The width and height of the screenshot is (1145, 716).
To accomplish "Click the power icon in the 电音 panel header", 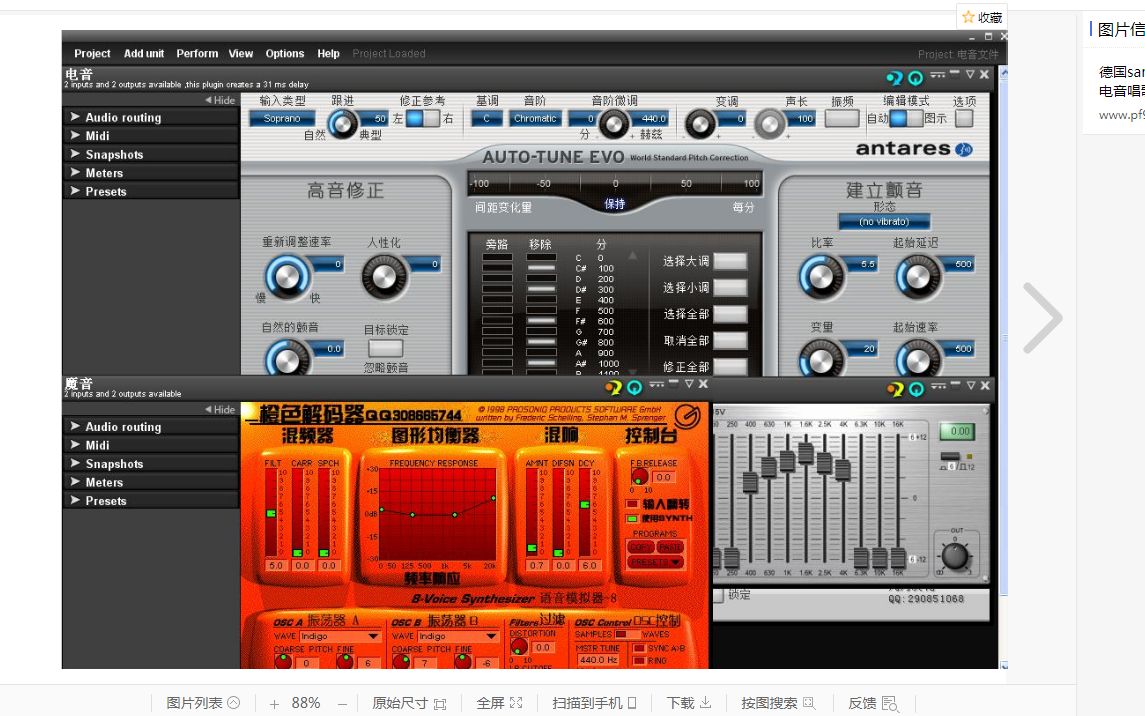I will (915, 78).
